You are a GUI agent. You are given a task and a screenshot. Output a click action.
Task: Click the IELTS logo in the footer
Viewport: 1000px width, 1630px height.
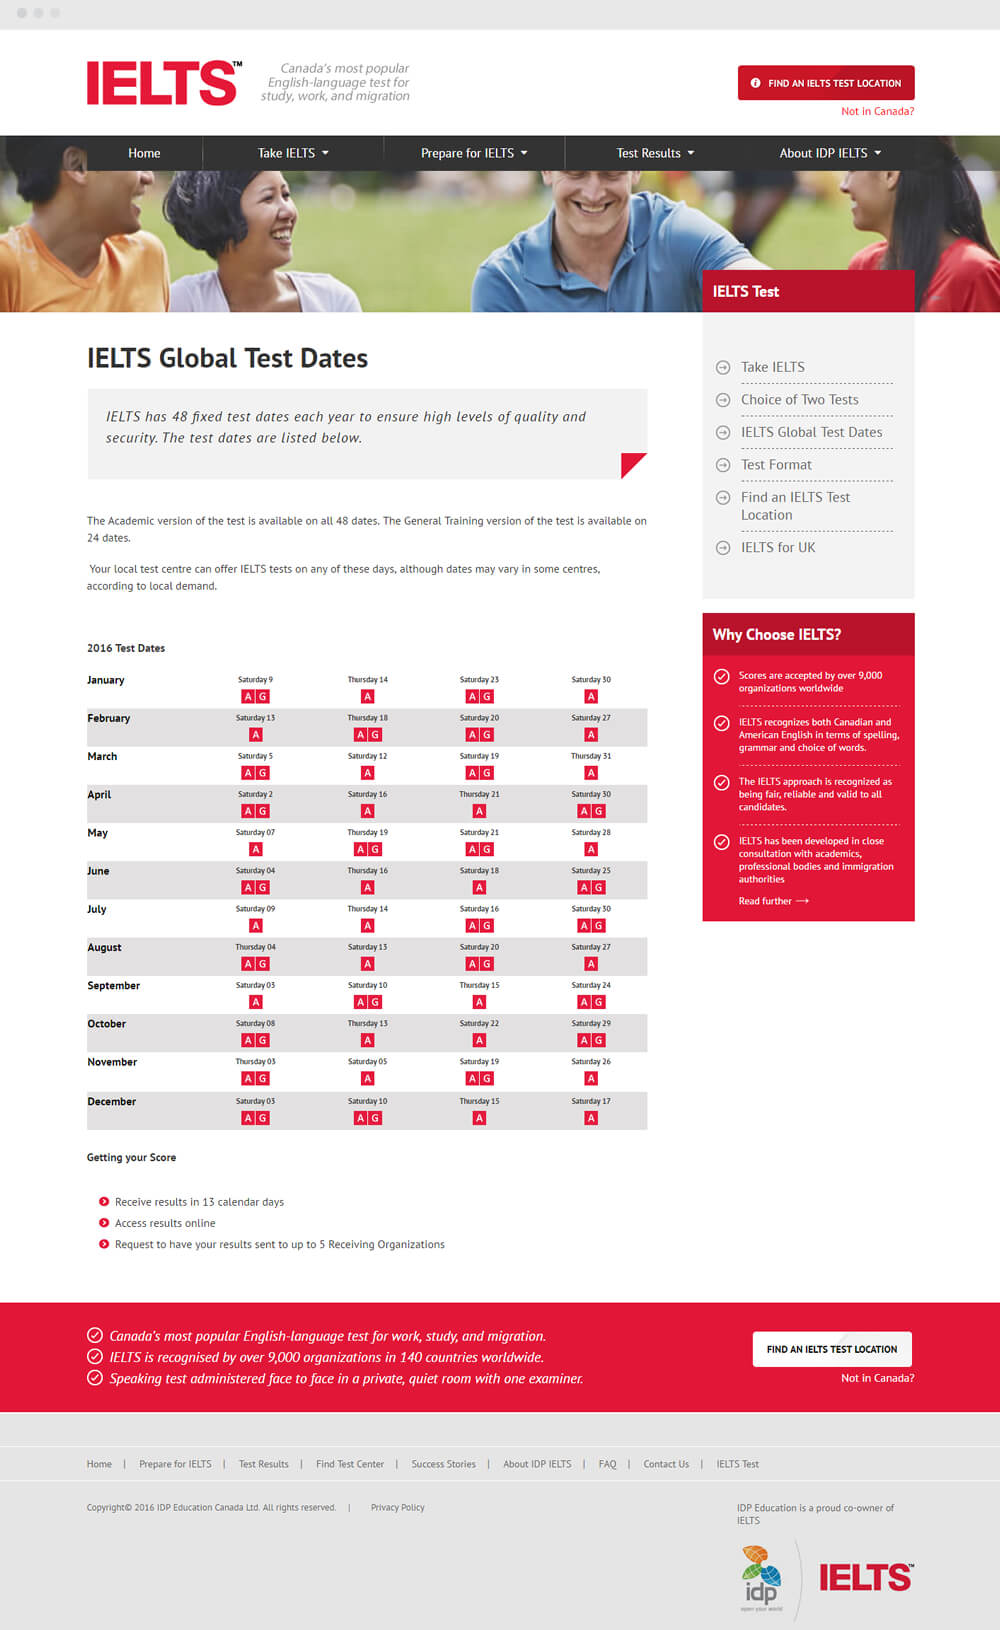coord(866,1578)
